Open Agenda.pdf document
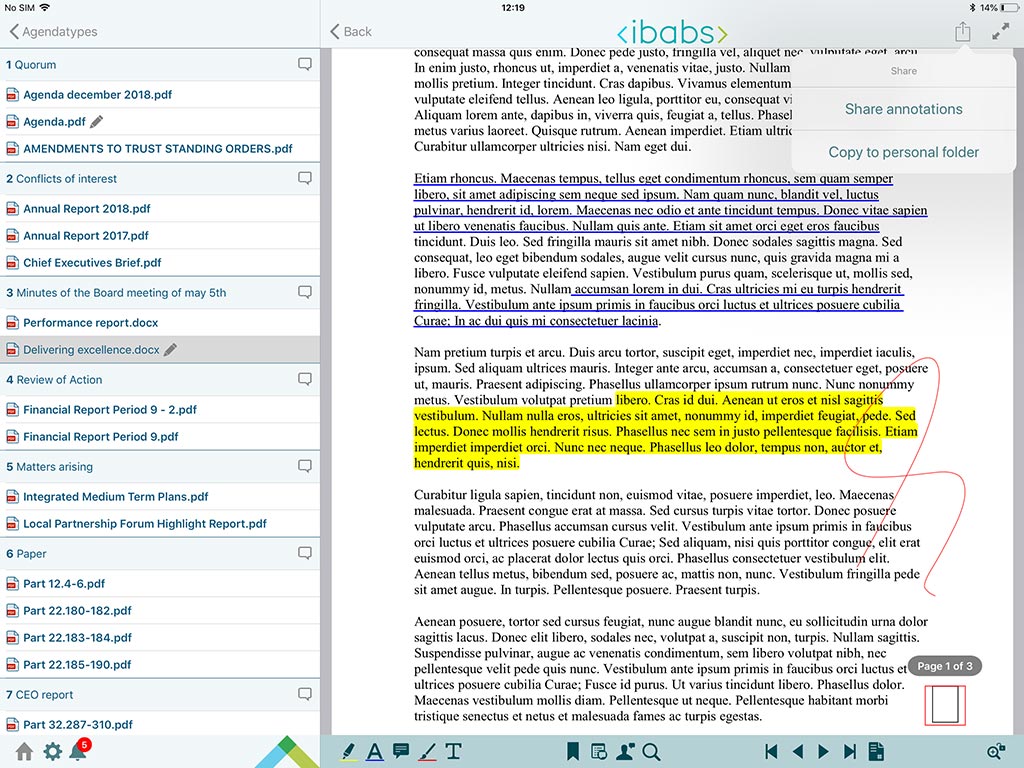The height and width of the screenshot is (768, 1024). (x=160, y=121)
